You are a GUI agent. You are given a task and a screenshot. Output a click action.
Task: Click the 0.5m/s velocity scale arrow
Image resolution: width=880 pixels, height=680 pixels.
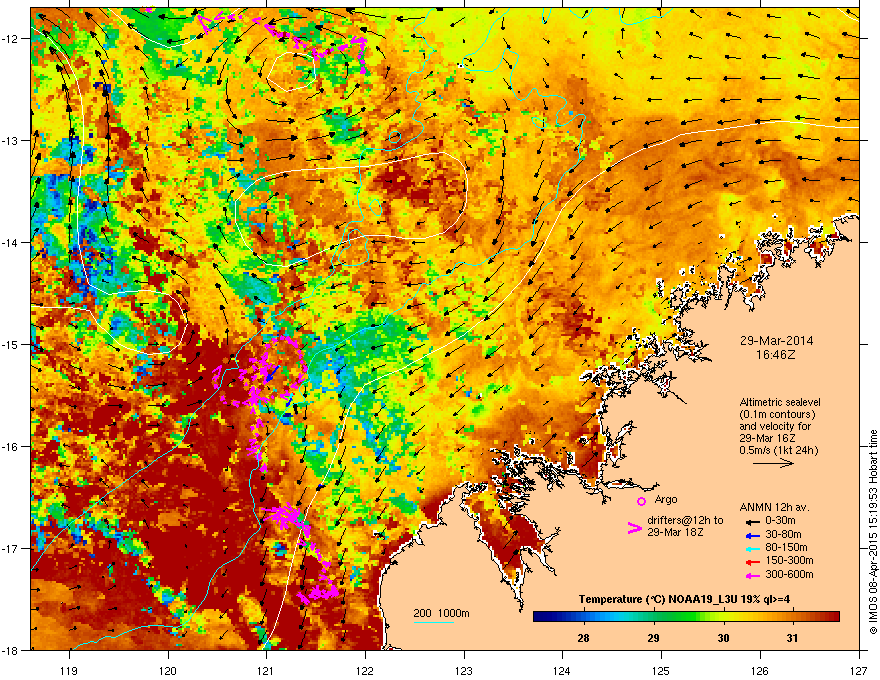pyautogui.click(x=773, y=463)
